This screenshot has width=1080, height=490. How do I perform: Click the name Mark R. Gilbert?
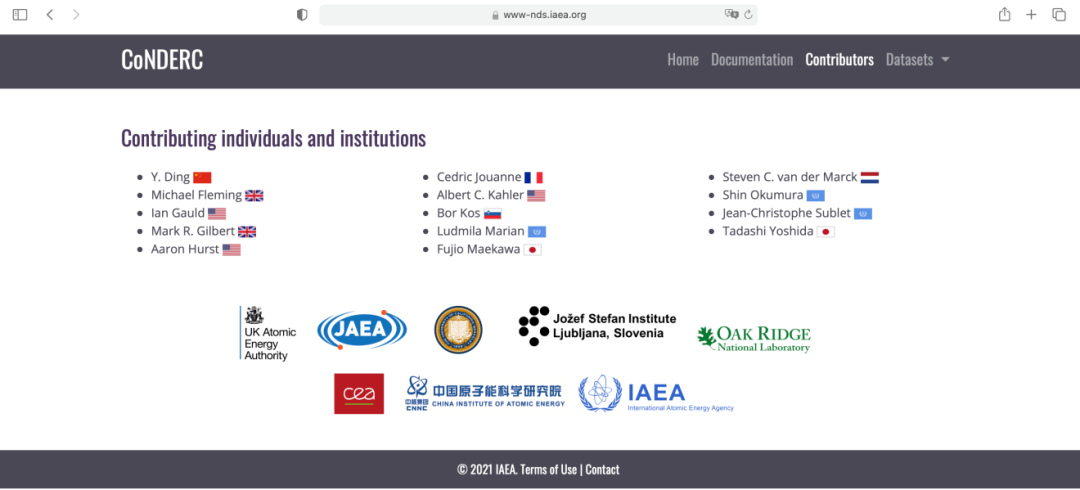point(193,232)
